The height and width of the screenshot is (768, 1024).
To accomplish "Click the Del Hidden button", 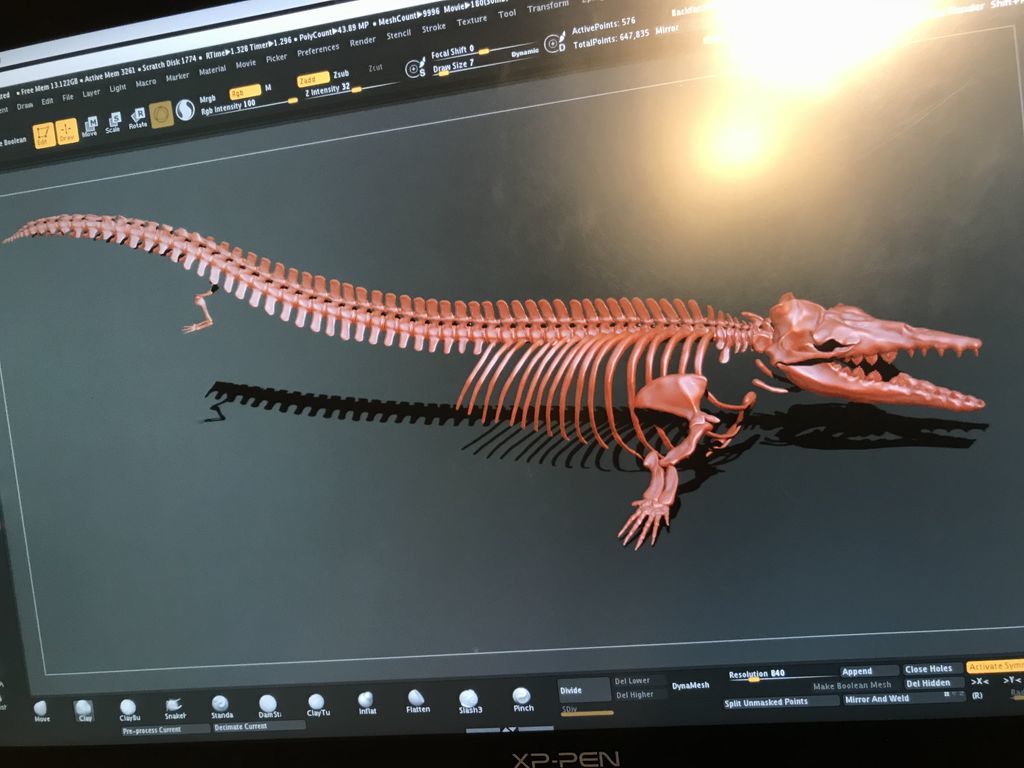I will click(x=934, y=683).
